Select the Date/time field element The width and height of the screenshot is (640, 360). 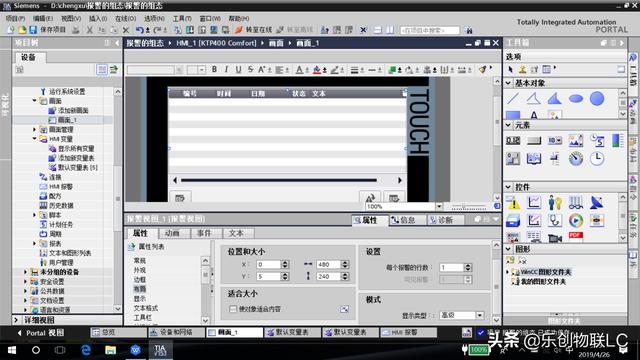click(597, 140)
